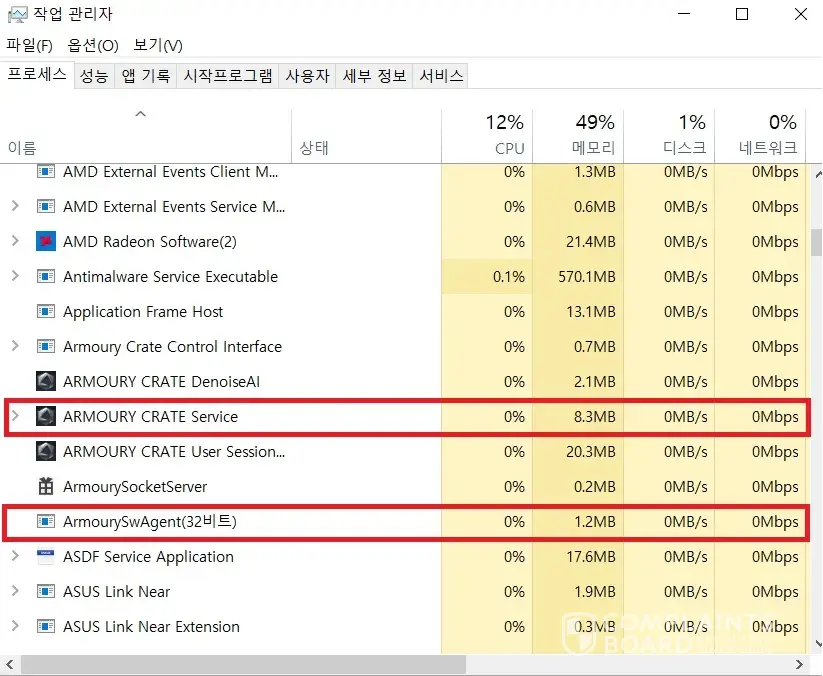Expand the Armoury Crate Control Interface entry
The image size is (823, 676).
coord(15,347)
